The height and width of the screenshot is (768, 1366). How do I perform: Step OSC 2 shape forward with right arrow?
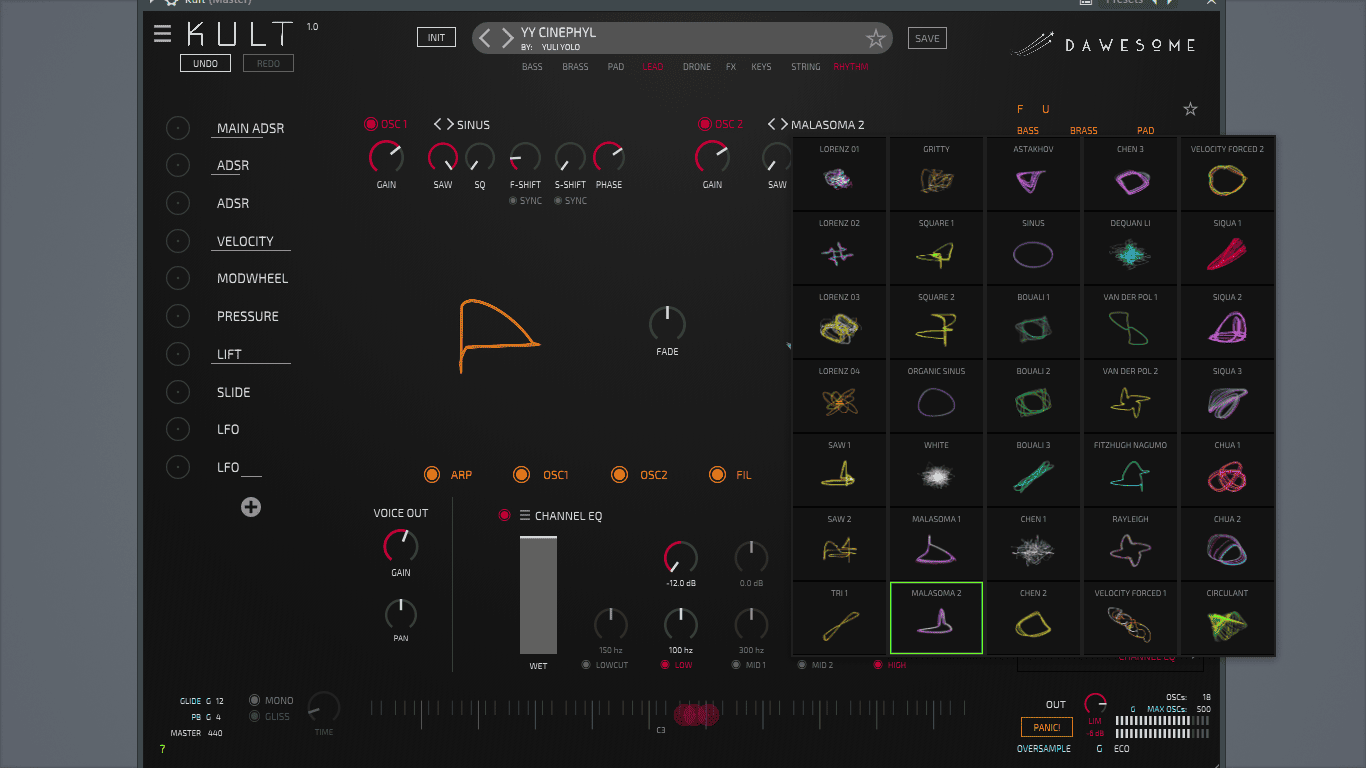click(783, 124)
